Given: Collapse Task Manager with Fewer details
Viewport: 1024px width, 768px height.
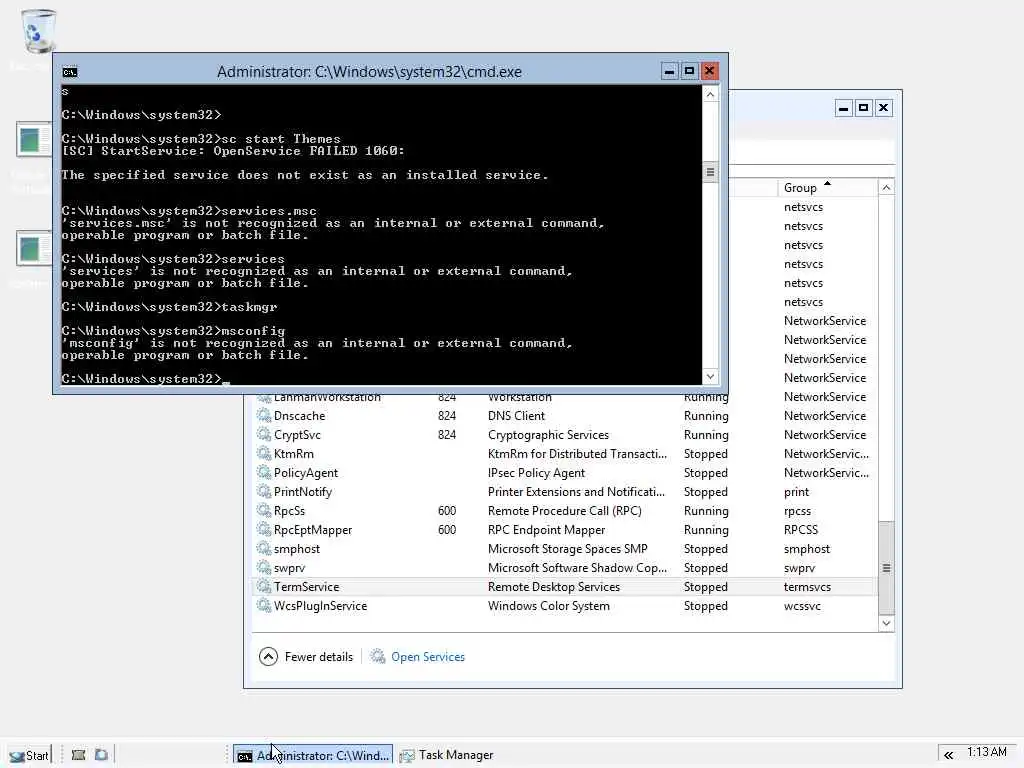Looking at the screenshot, I should [306, 656].
